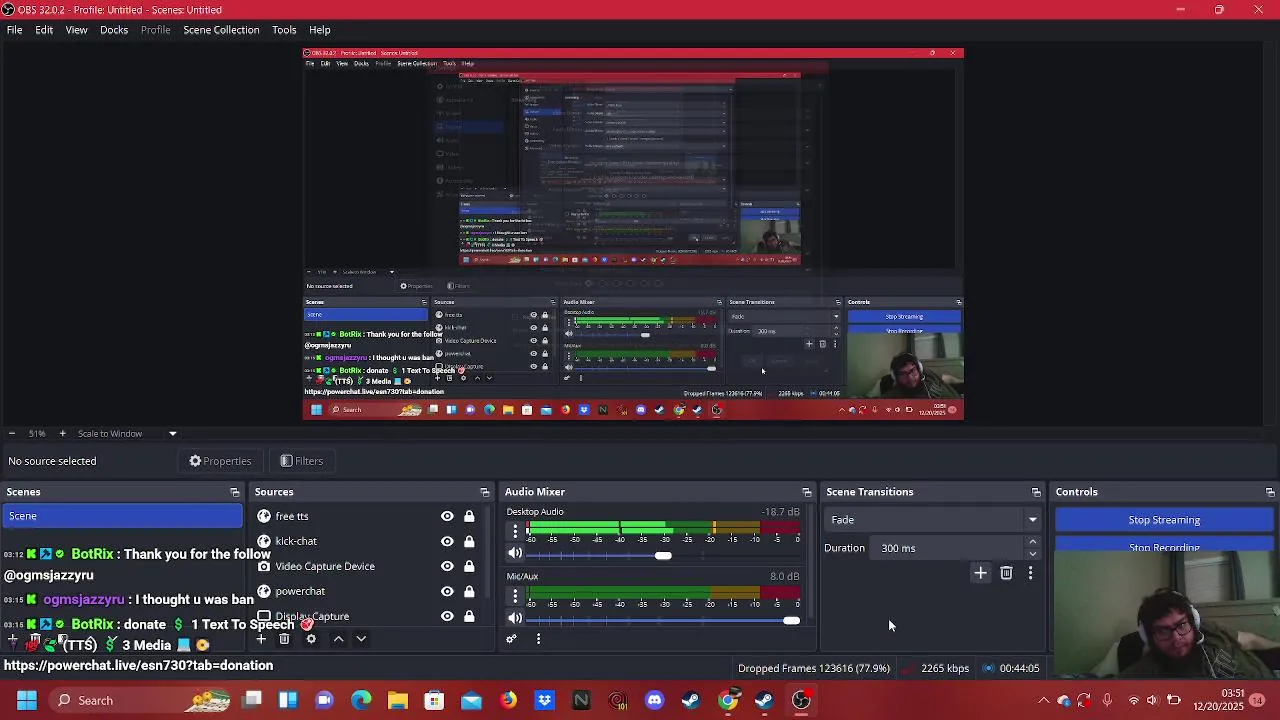1280x720 pixels.
Task: Click the Stop Recording button
Action: (x=1164, y=546)
